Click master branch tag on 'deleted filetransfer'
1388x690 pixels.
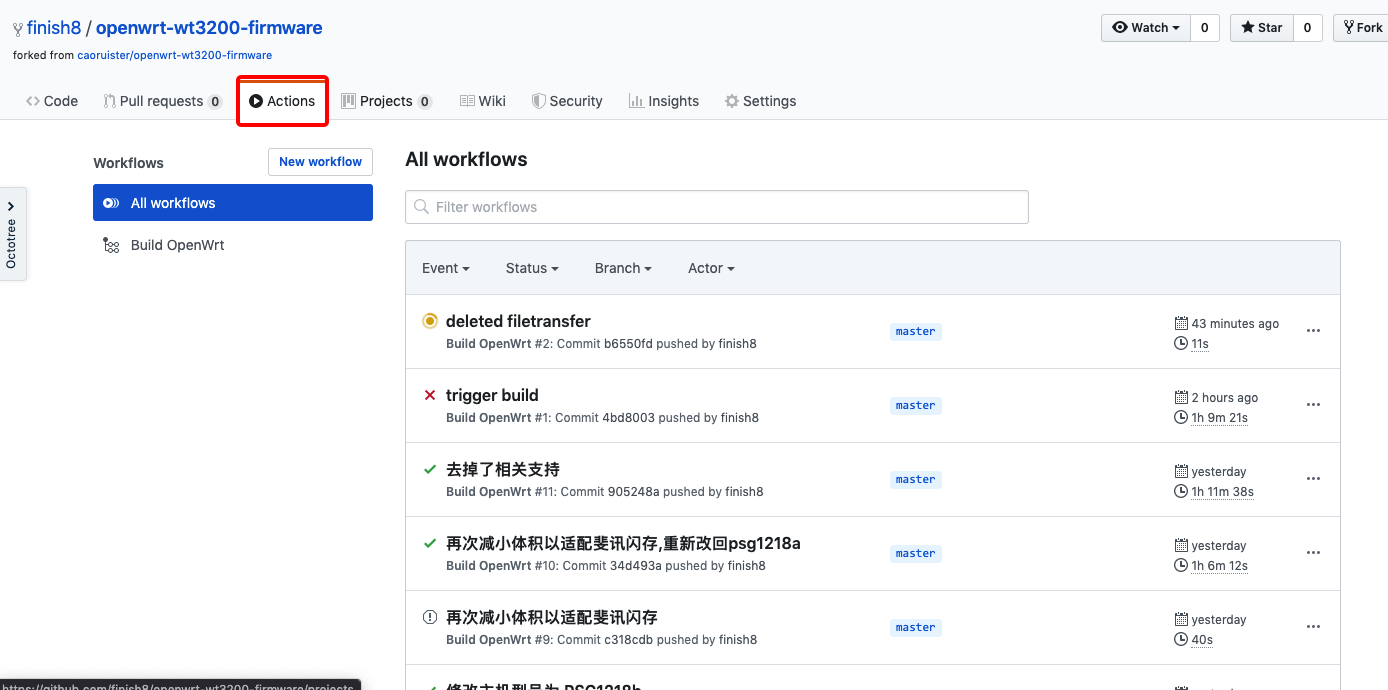pos(915,331)
